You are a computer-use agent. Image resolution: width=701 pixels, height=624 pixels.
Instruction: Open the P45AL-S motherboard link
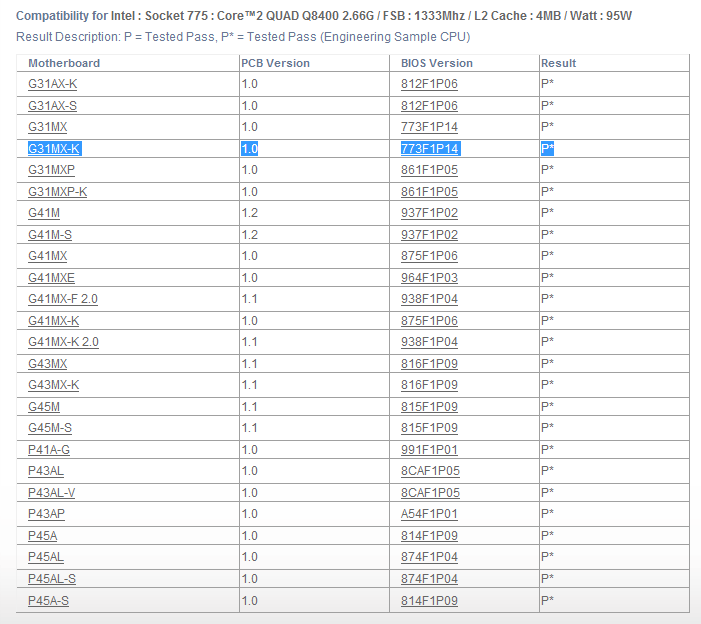[52, 578]
